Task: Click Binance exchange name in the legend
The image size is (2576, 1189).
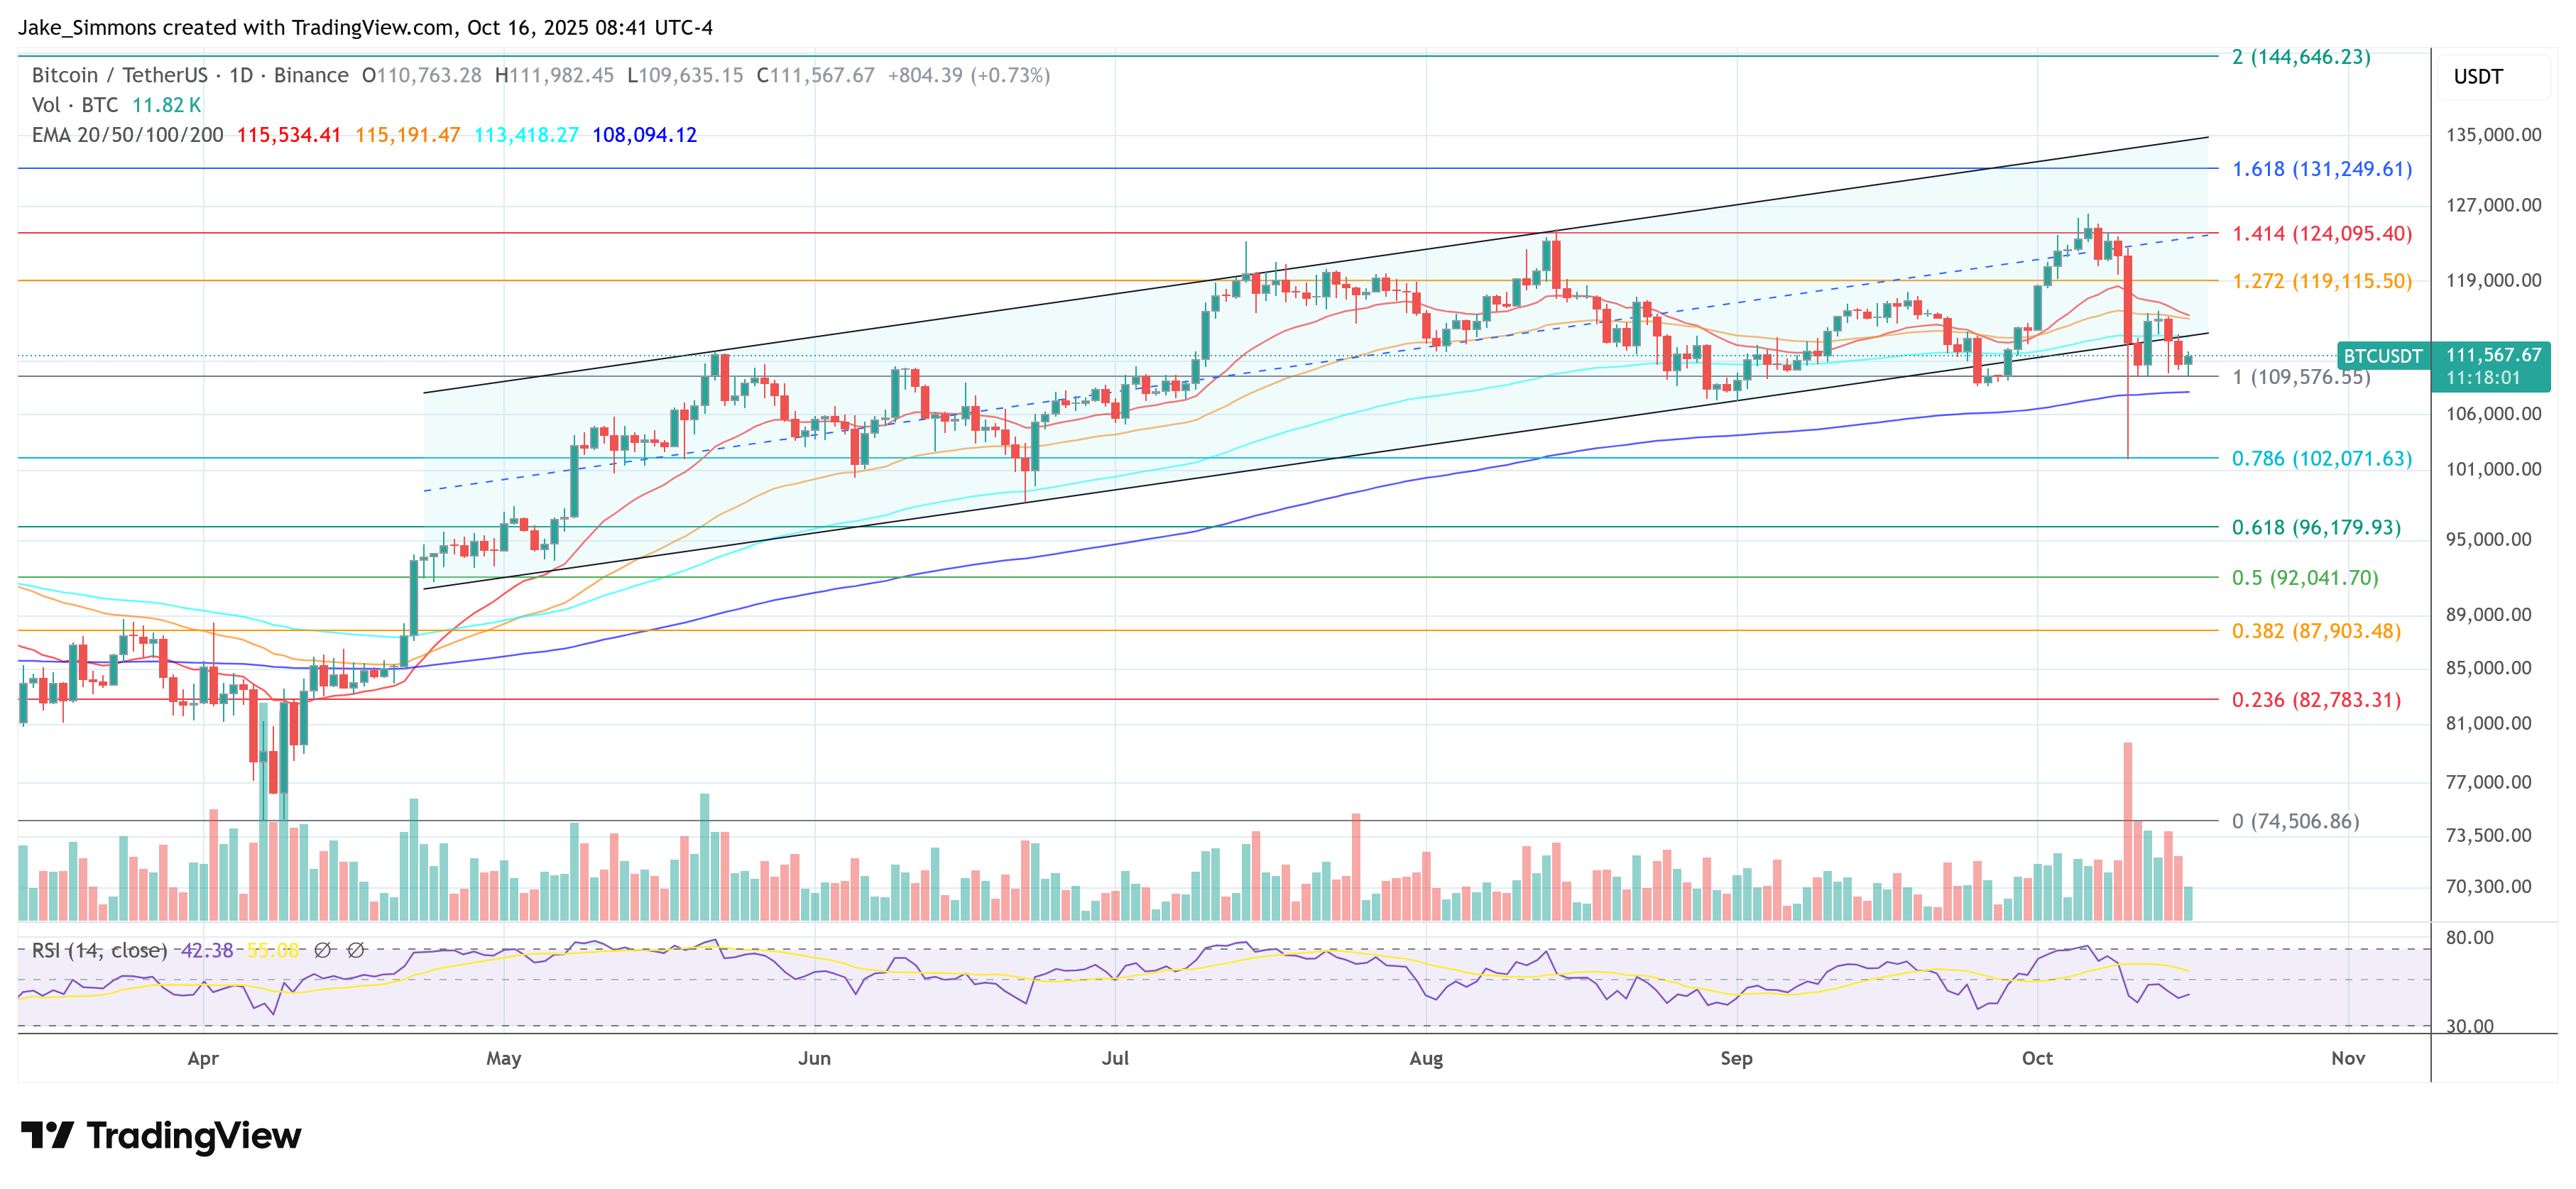Action: 314,74
